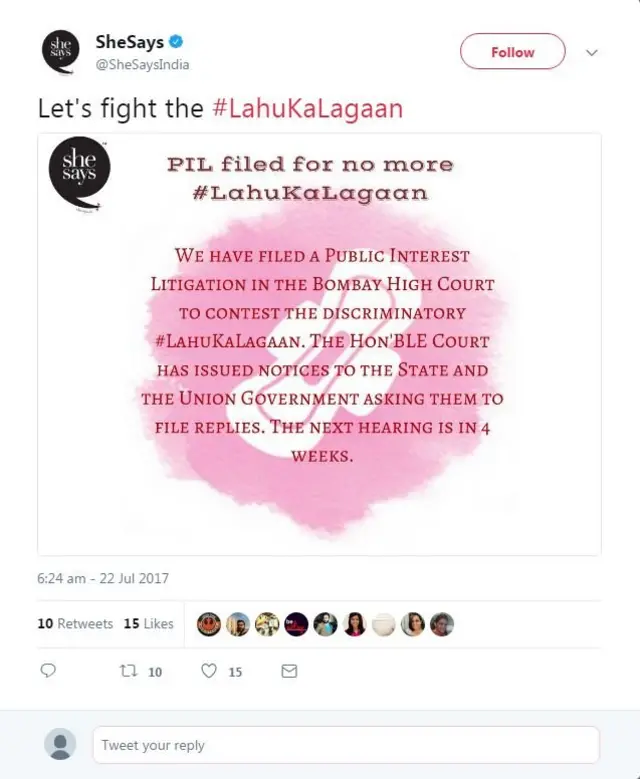
Task: Open the woman in pink liker avatar
Action: click(354, 624)
